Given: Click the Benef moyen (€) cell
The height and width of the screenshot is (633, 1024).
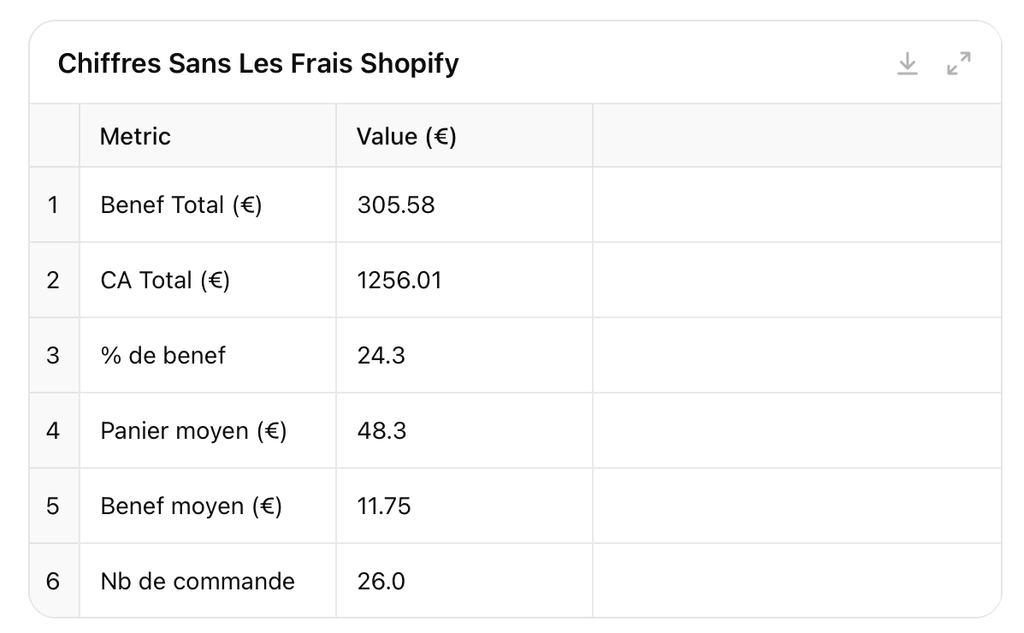Looking at the screenshot, I should pyautogui.click(x=191, y=506).
